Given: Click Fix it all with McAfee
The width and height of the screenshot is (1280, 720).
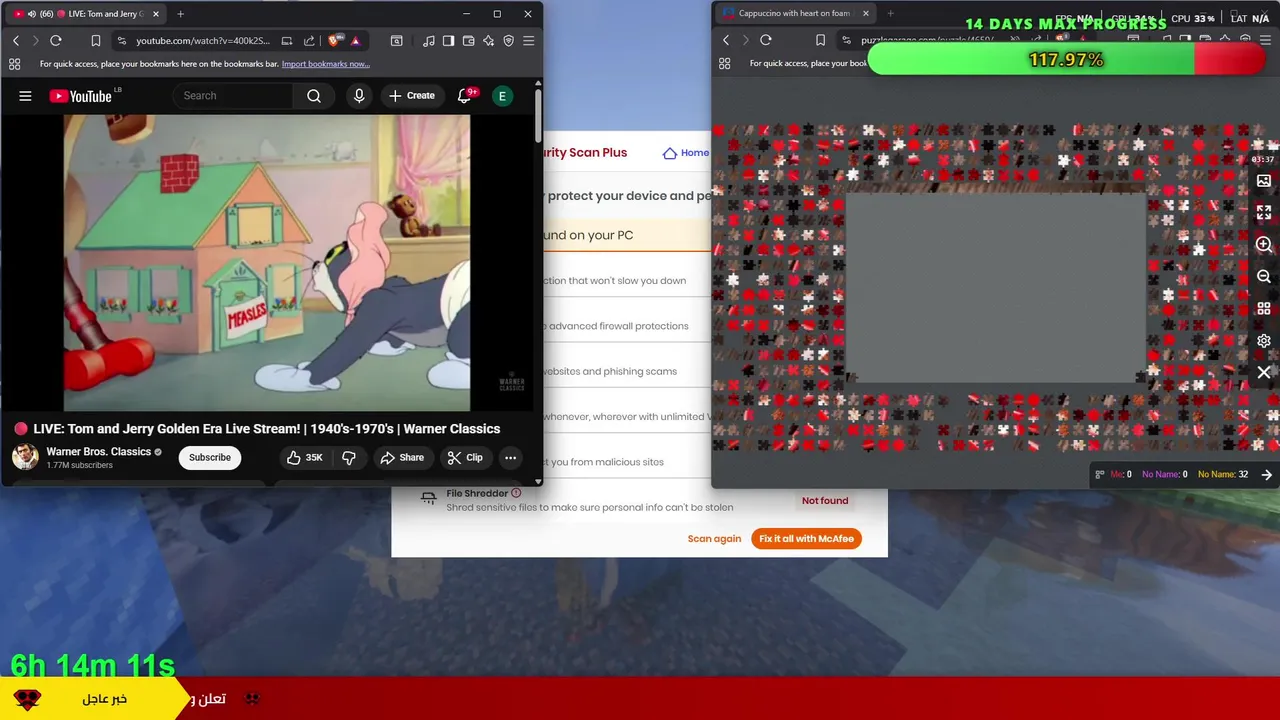Looking at the screenshot, I should pos(806,539).
